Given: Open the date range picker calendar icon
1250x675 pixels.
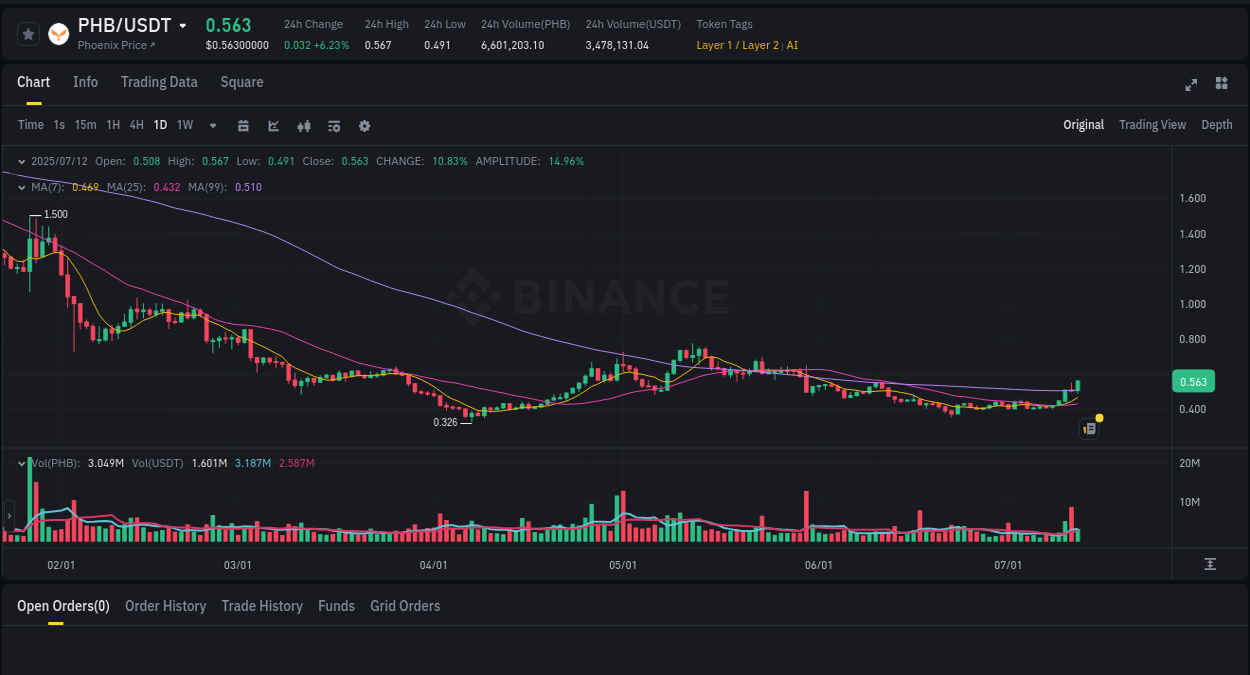Looking at the screenshot, I should pyautogui.click(x=243, y=125).
